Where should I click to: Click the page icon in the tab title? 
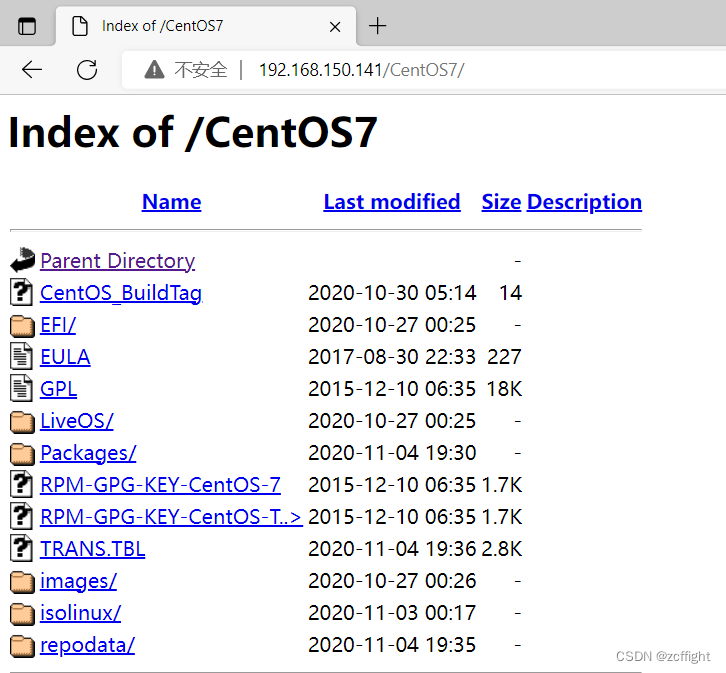80,26
